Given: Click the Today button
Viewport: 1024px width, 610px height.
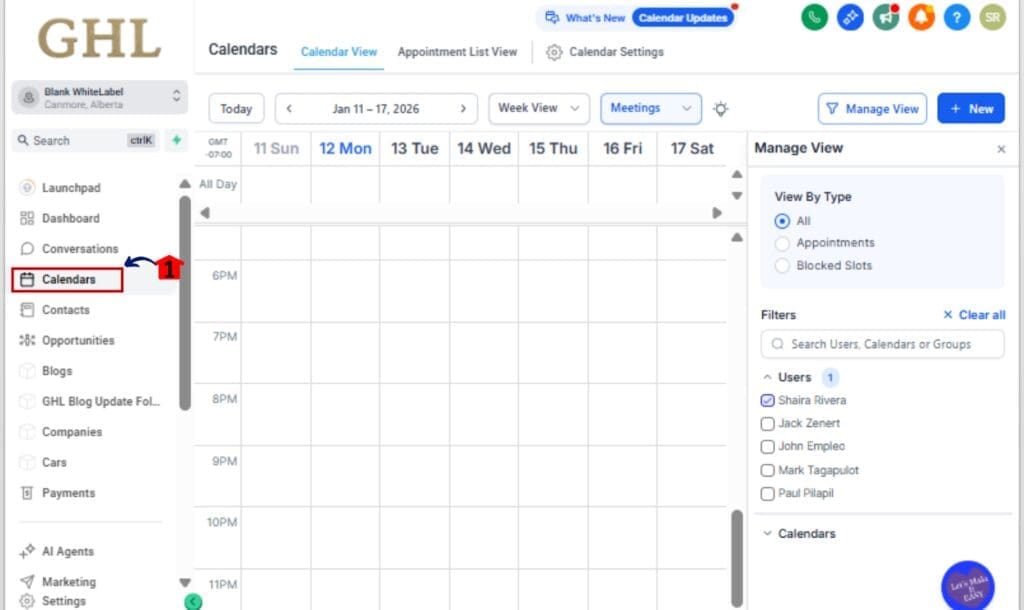Looking at the screenshot, I should click(235, 108).
